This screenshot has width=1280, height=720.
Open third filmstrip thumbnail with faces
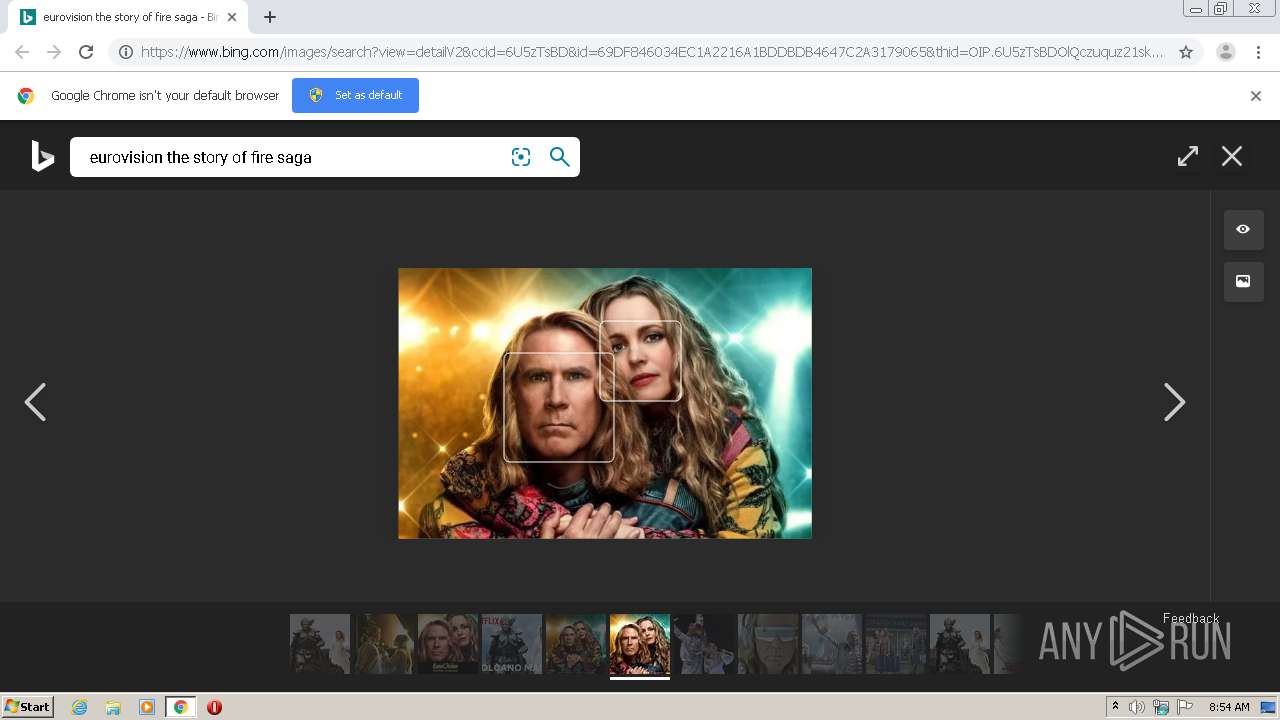tap(448, 644)
